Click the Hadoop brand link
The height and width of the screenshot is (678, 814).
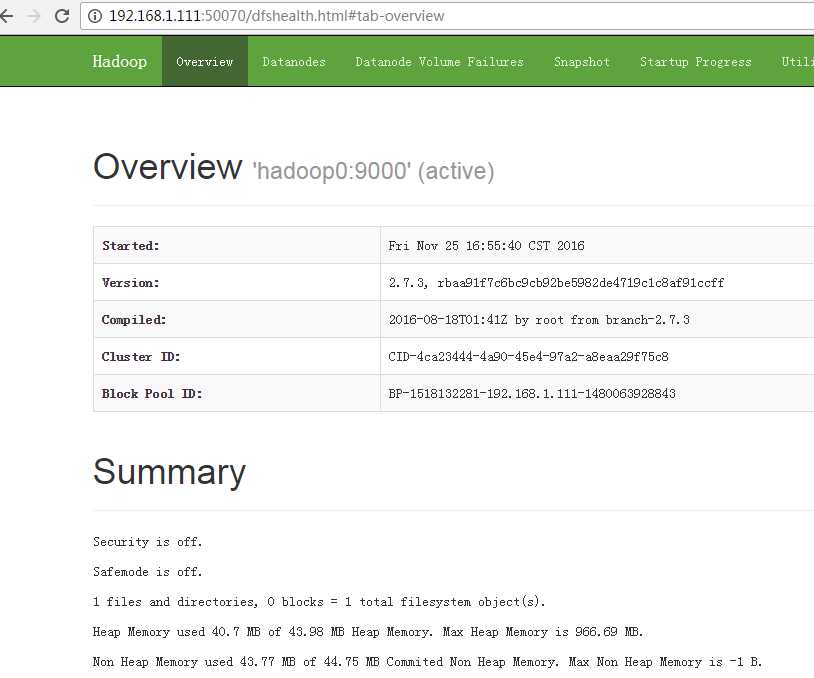[119, 61]
